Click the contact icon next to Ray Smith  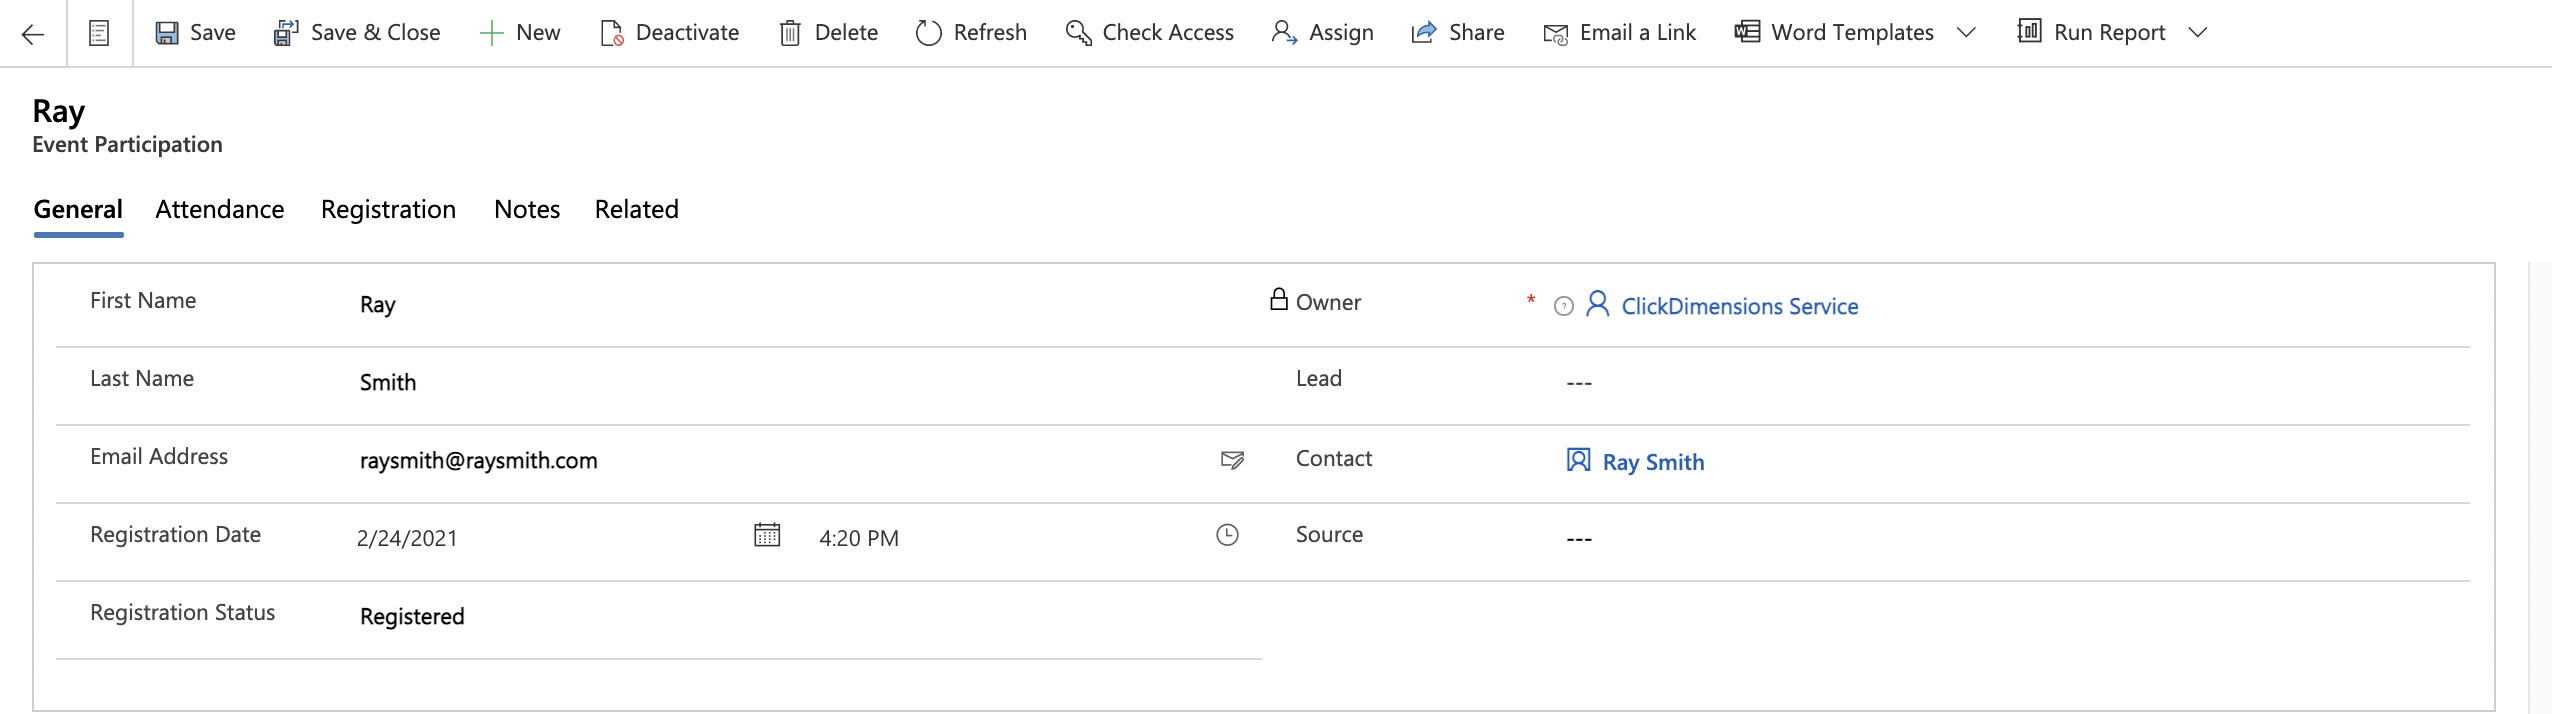tap(1578, 460)
